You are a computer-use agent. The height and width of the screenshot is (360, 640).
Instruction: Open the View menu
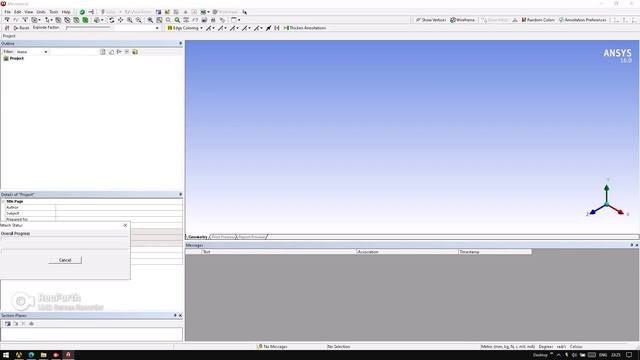pyautogui.click(x=29, y=12)
